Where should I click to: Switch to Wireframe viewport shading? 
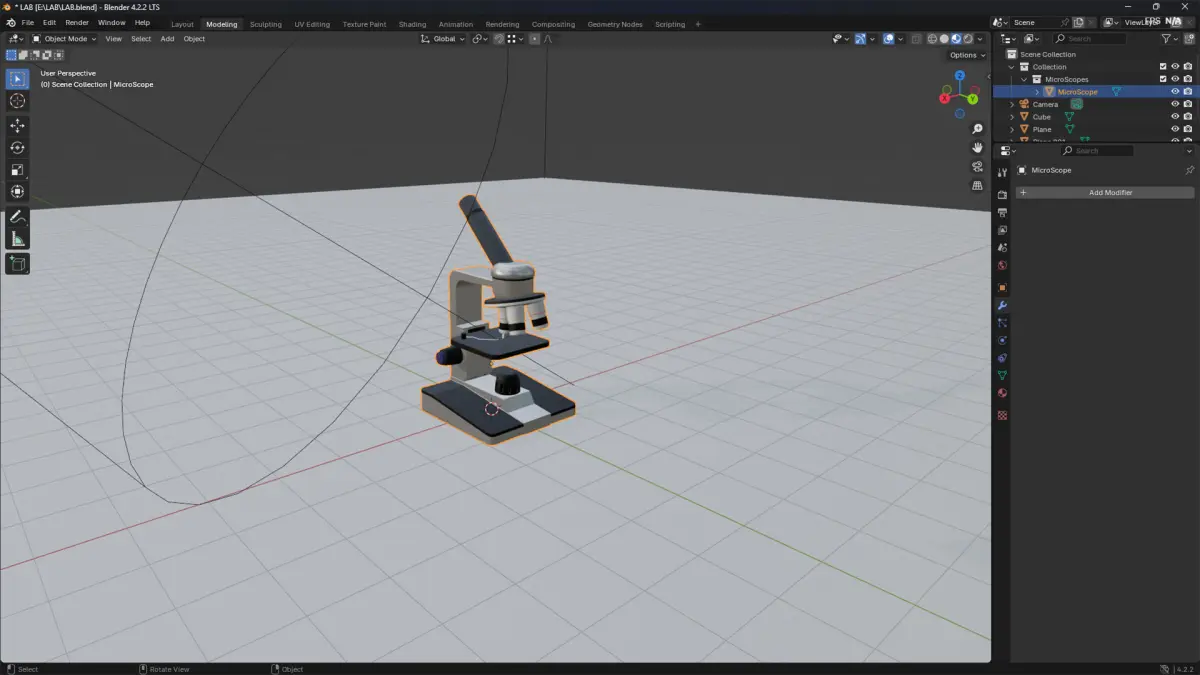(932, 39)
